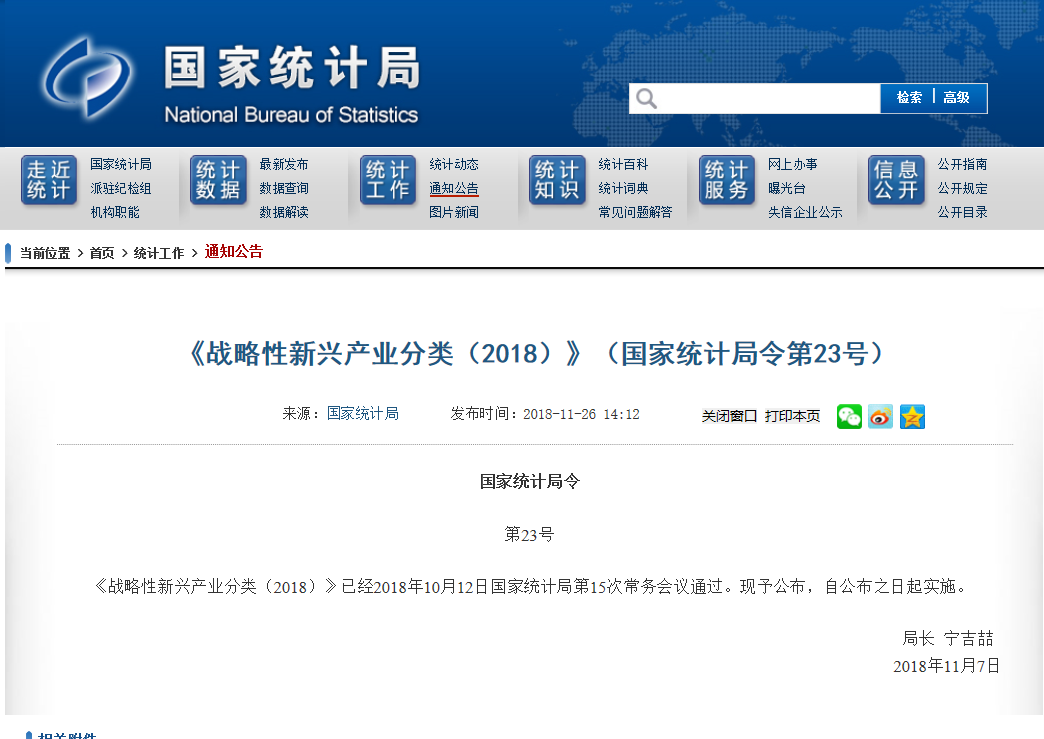Open the 统计数据 section icon

click(x=218, y=181)
